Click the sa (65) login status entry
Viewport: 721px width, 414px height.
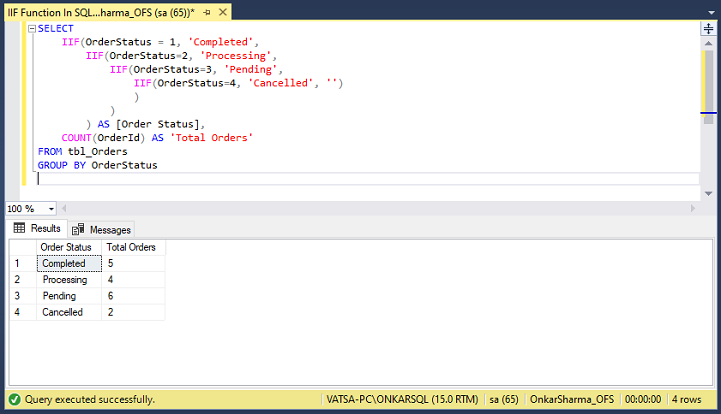coord(504,399)
